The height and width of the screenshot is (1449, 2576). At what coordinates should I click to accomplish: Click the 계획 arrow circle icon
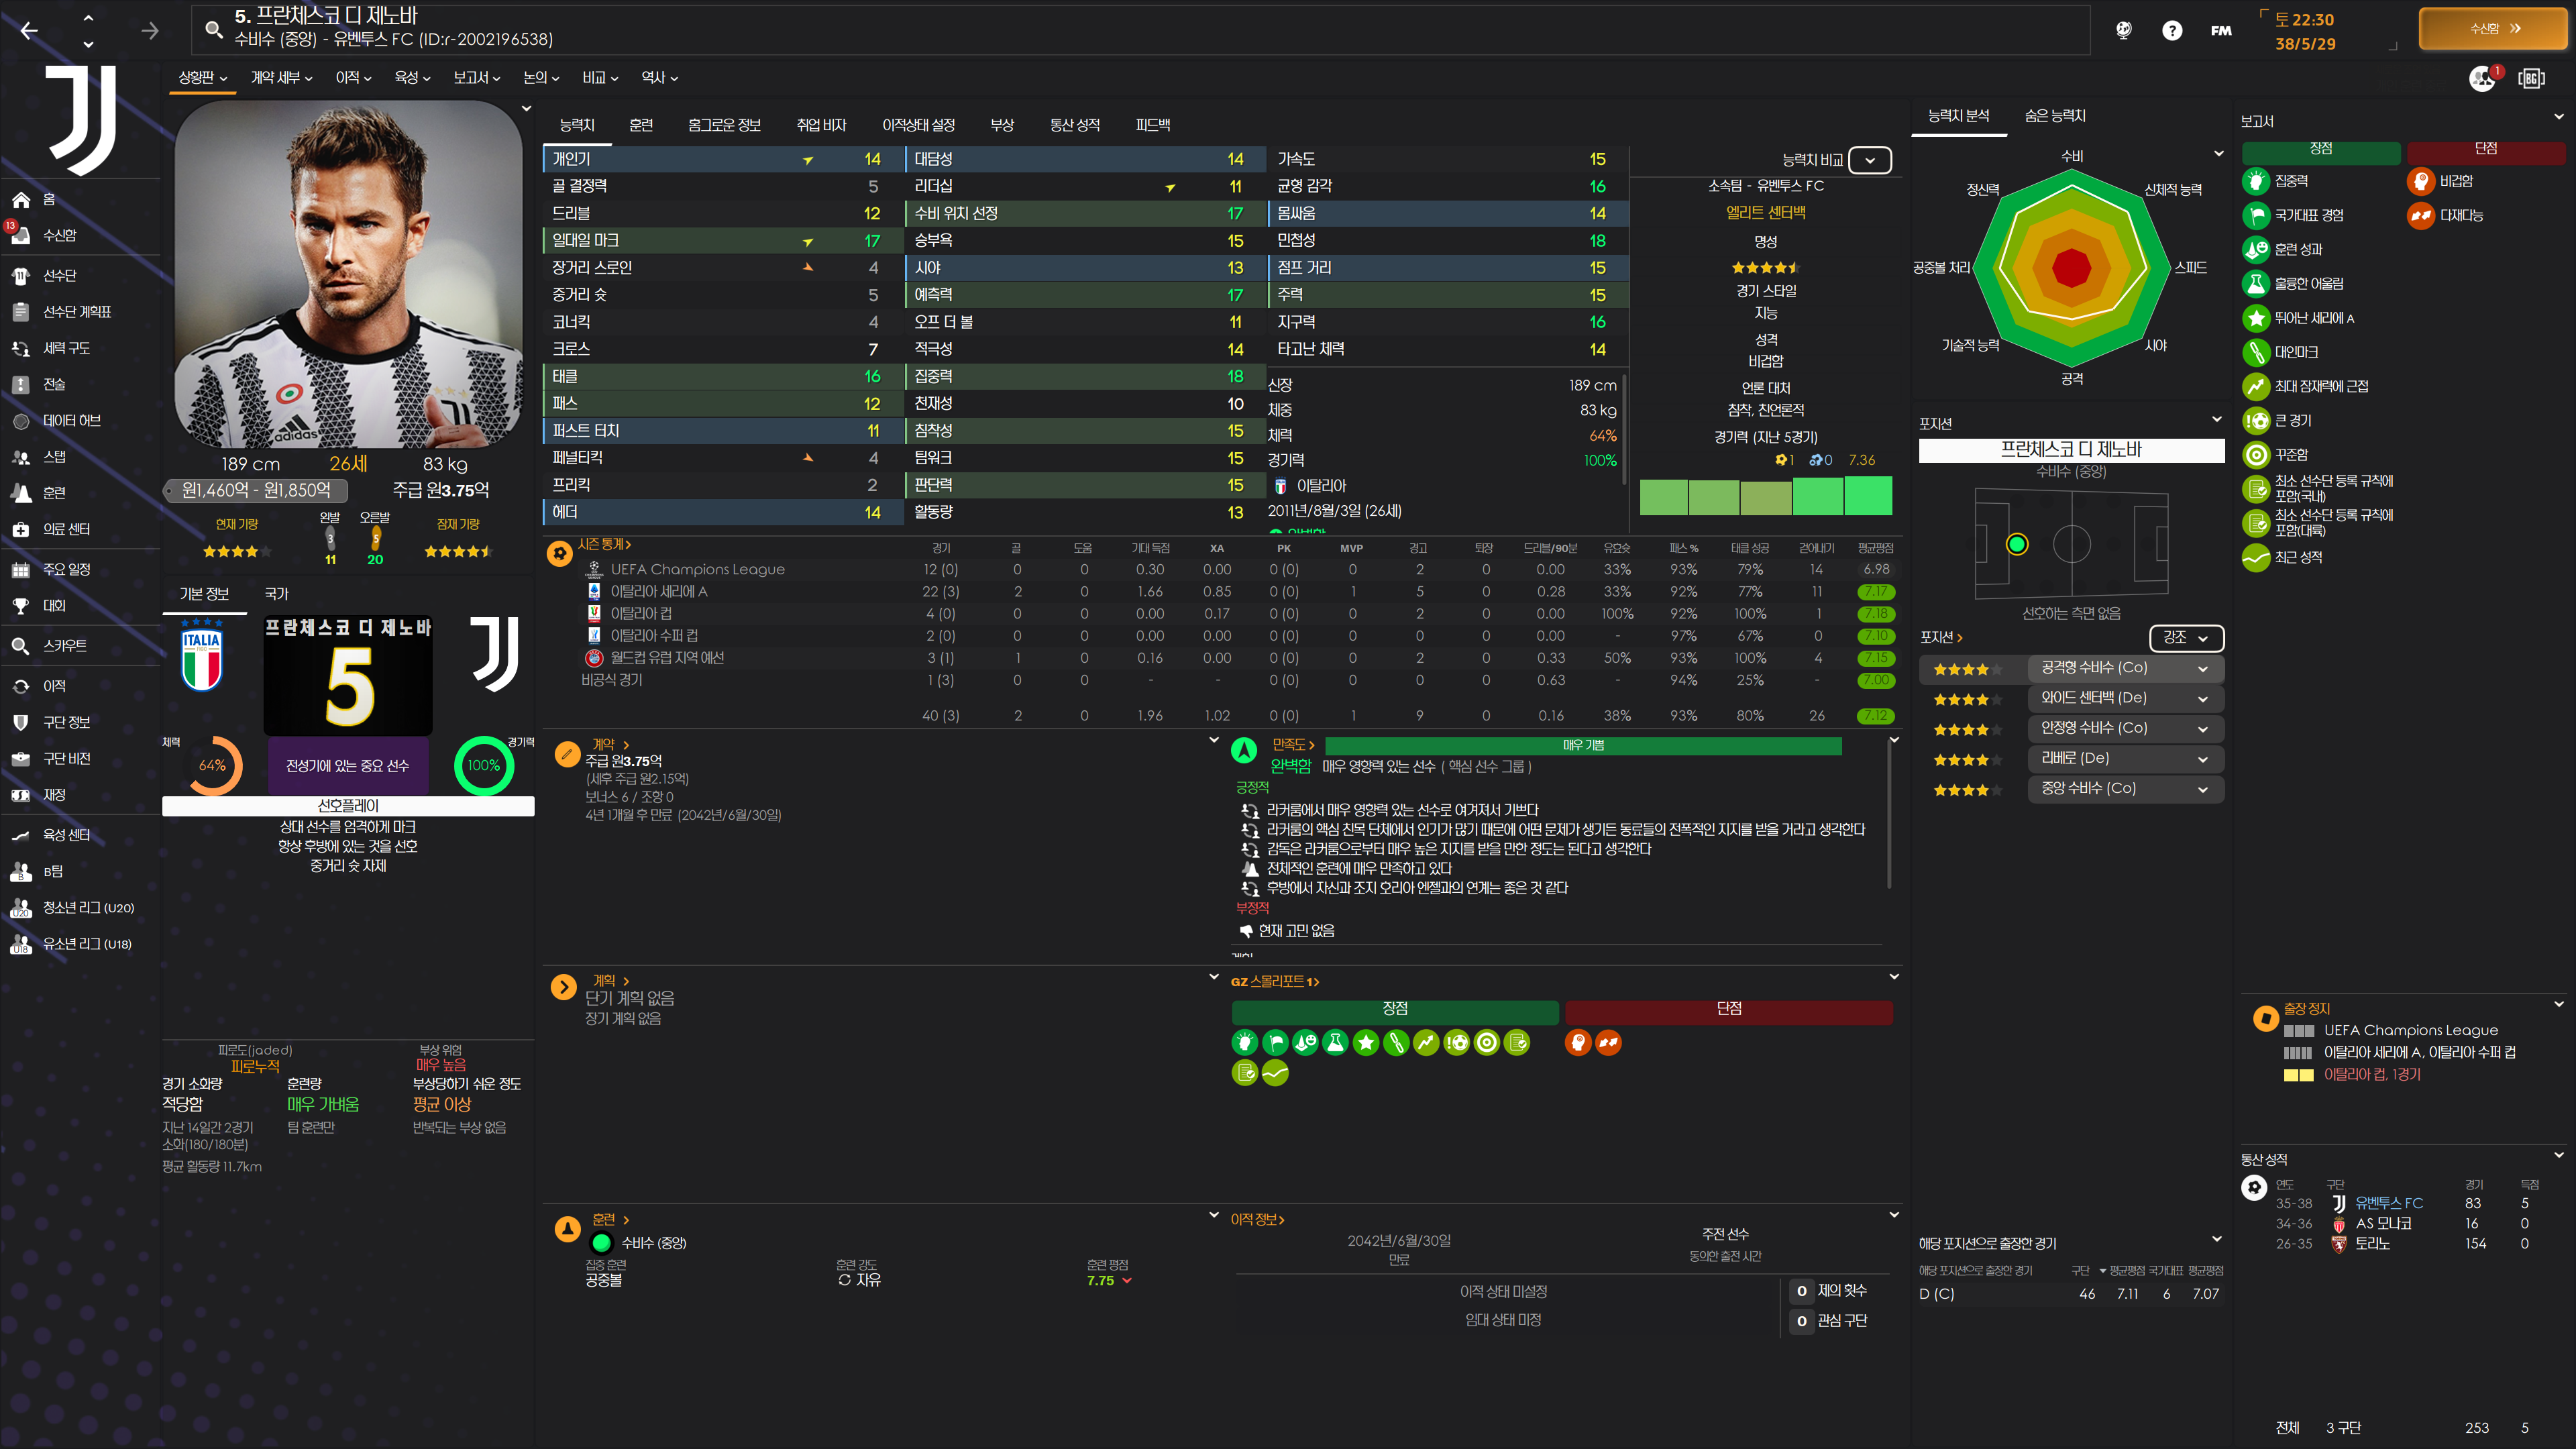point(564,988)
